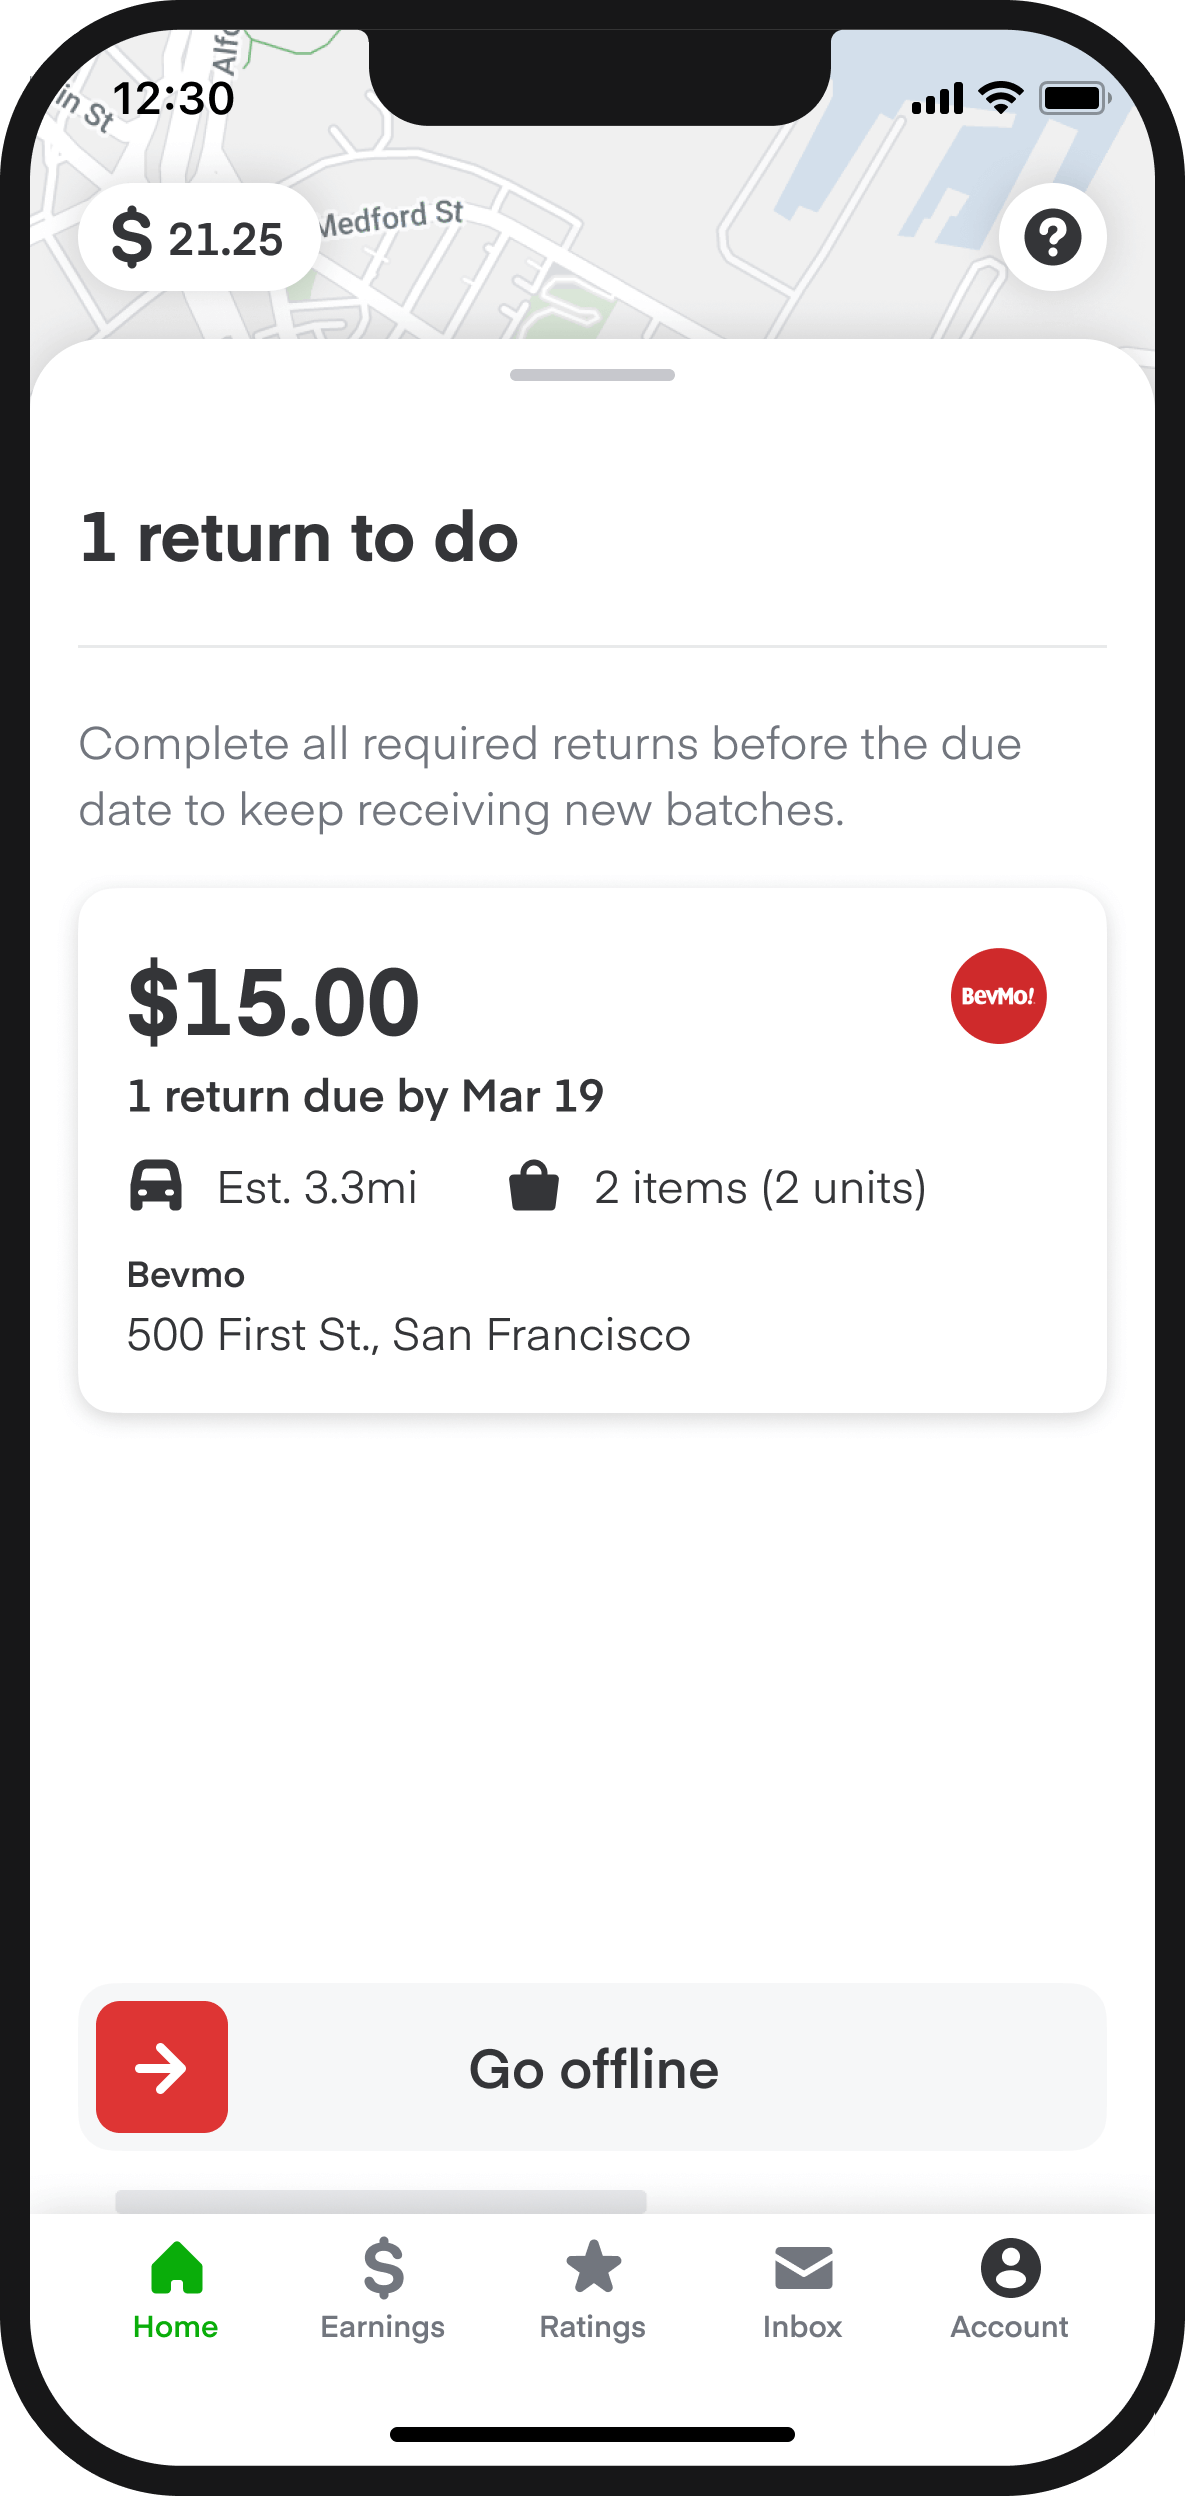Tap the '1 return to do' heading
The height and width of the screenshot is (2496, 1185).
(x=299, y=538)
